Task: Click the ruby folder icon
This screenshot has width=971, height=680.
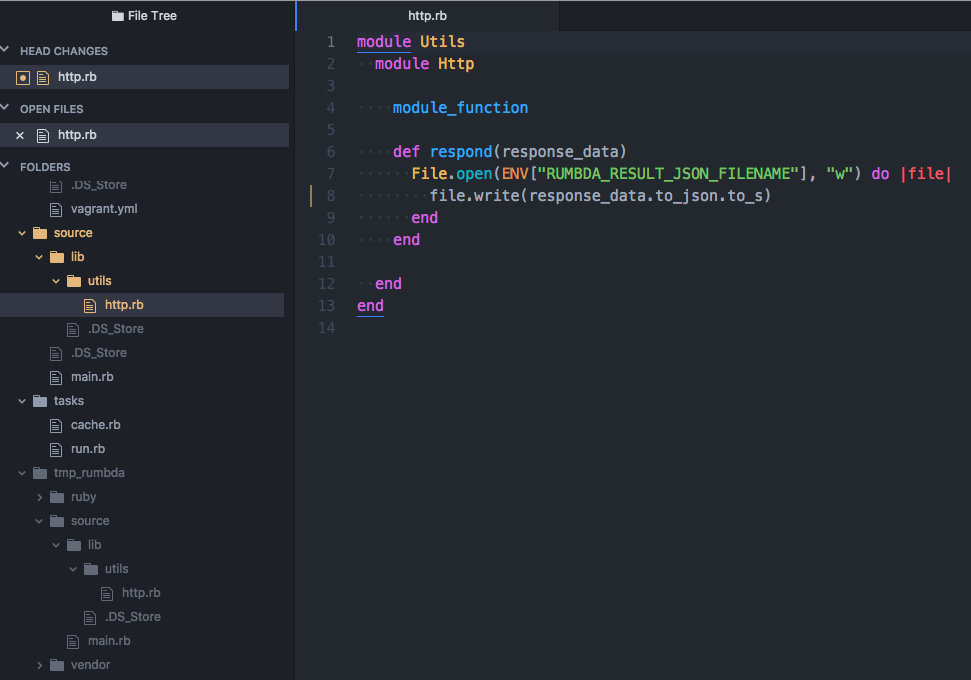Action: pos(57,497)
